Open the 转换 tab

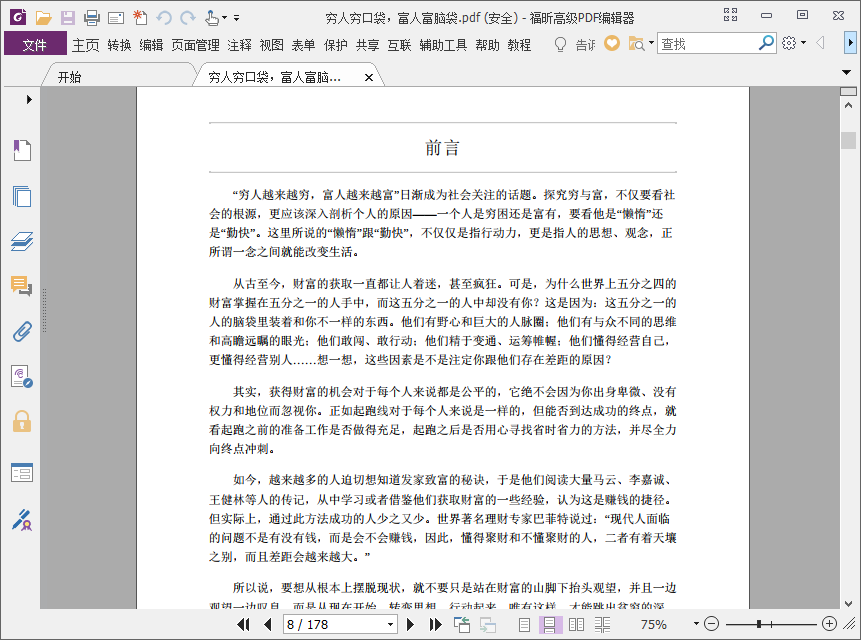tap(119, 44)
